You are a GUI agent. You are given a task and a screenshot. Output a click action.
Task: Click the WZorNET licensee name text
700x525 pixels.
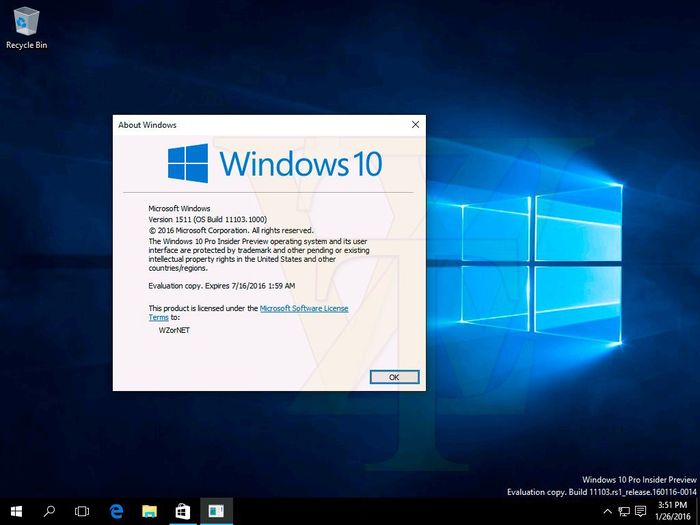[x=174, y=329]
